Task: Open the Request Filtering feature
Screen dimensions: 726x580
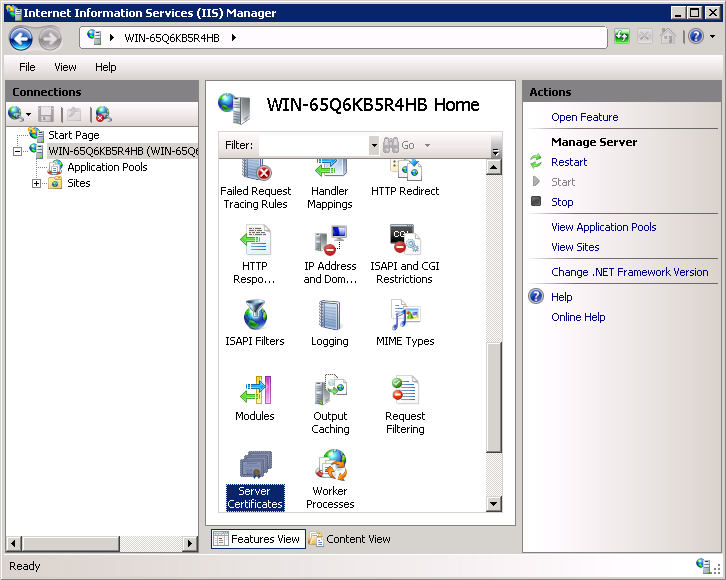Action: pyautogui.click(x=405, y=404)
